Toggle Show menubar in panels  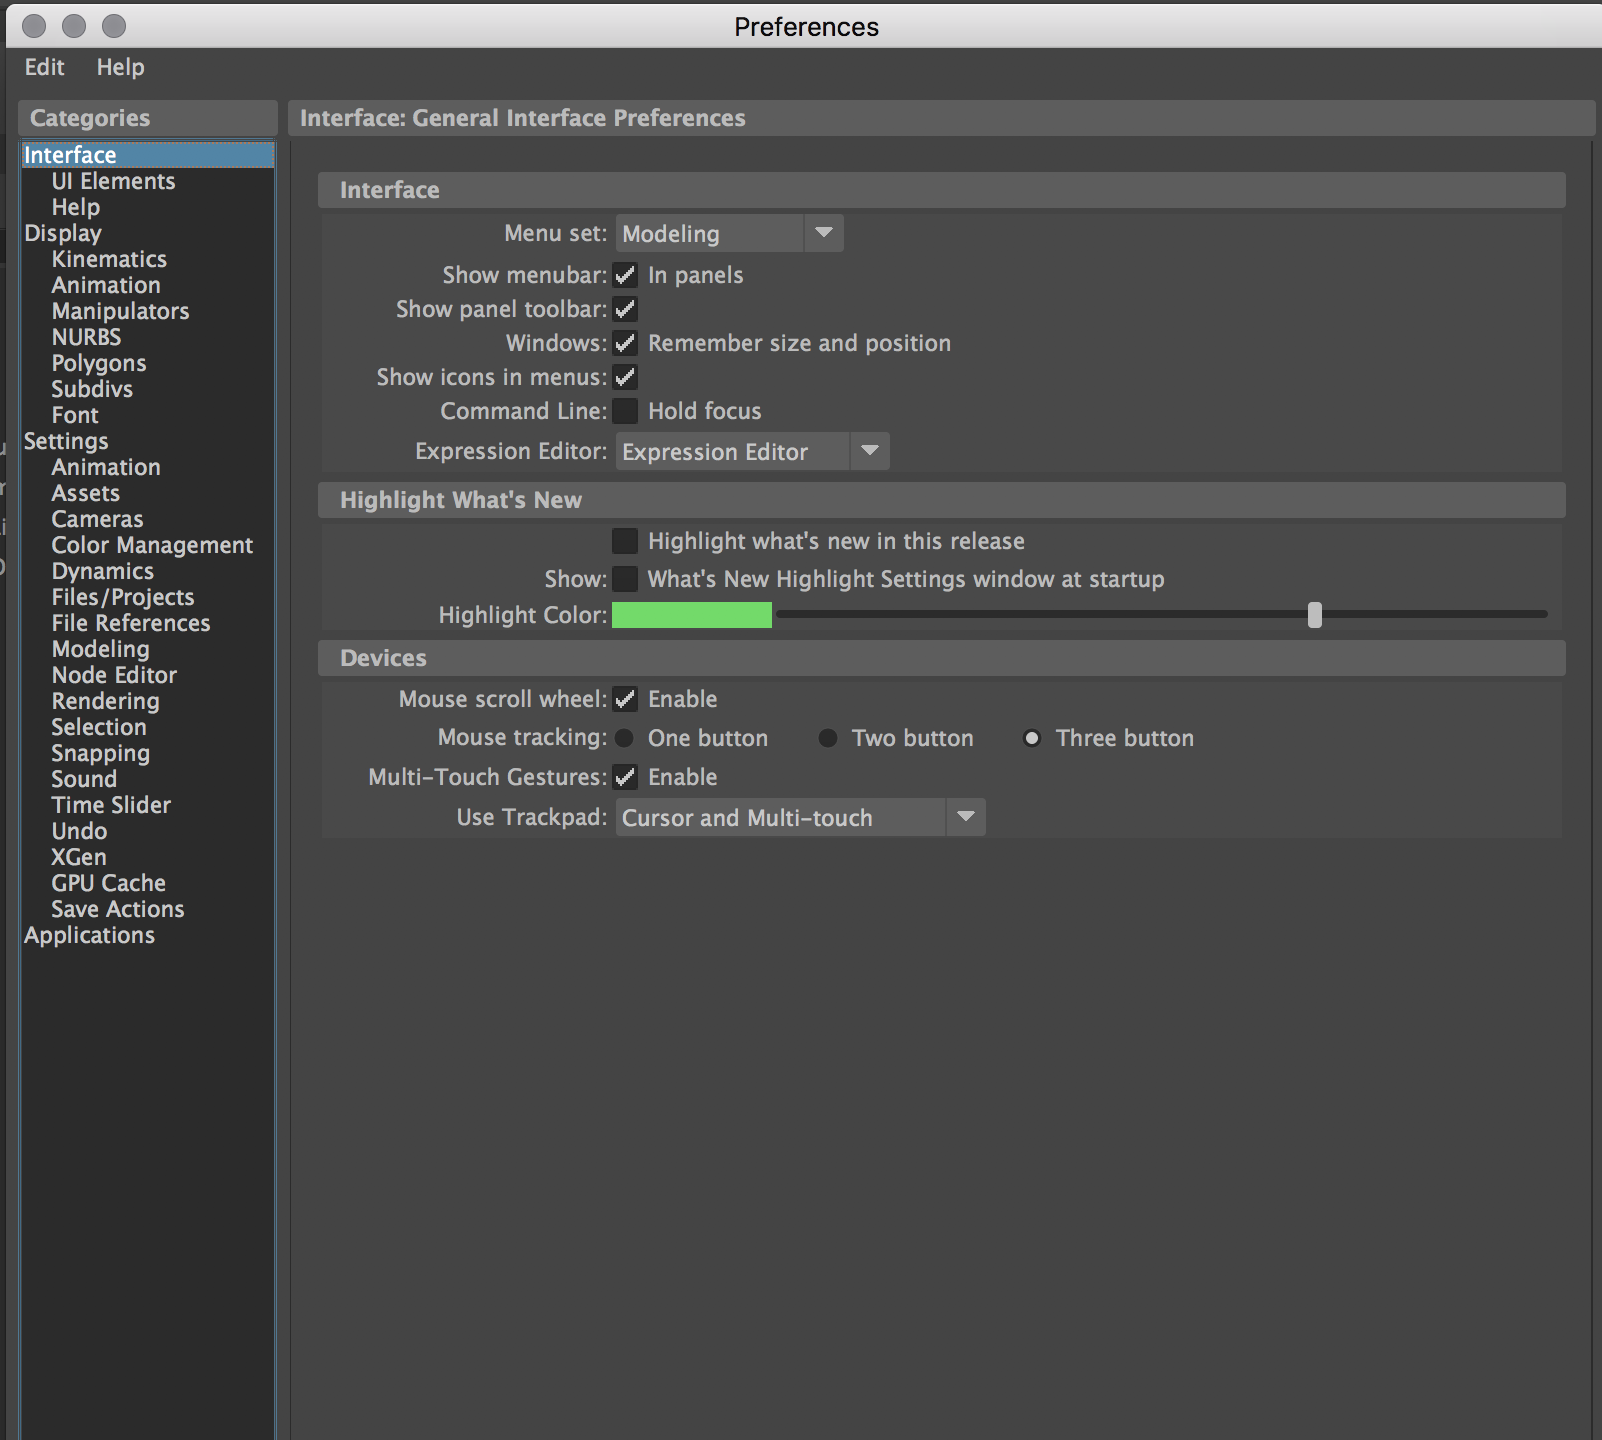(x=625, y=276)
